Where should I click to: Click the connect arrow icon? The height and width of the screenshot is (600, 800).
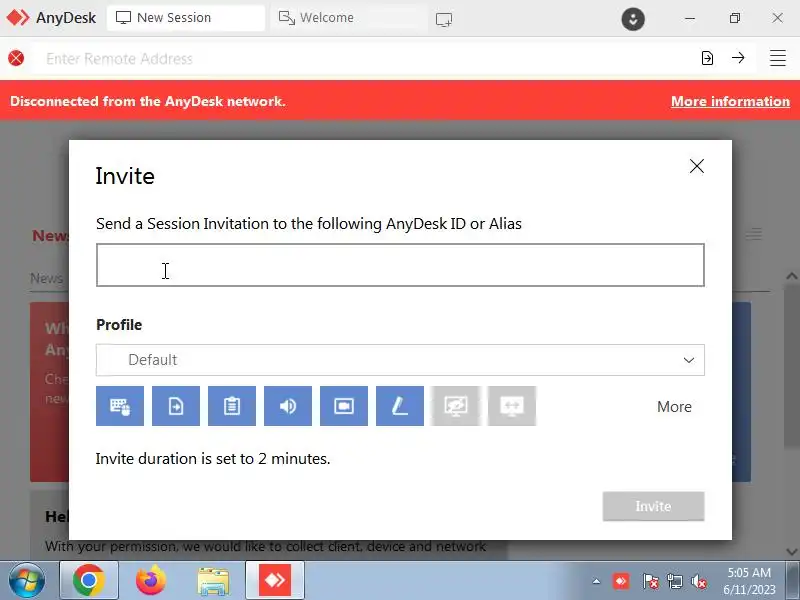tap(738, 58)
